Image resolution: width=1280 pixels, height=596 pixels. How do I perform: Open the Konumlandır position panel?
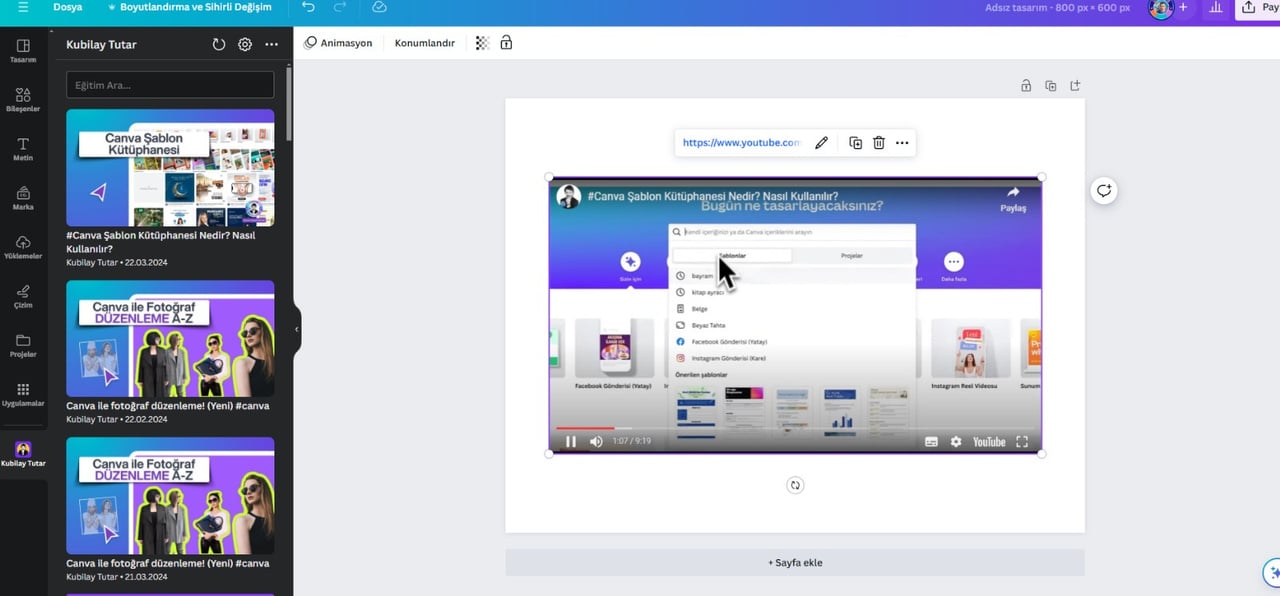point(424,43)
